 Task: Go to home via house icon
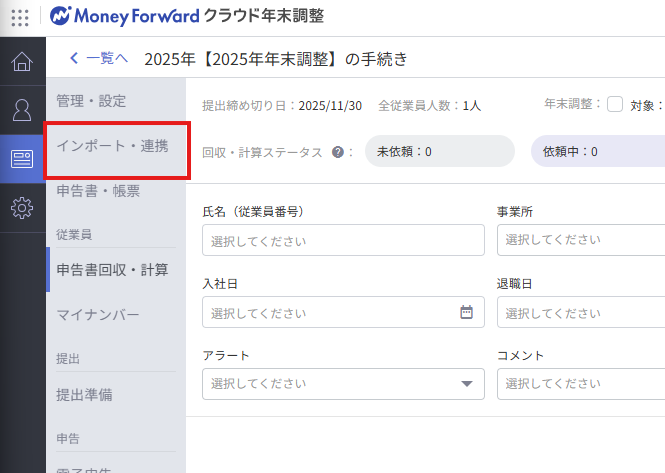pos(22,62)
